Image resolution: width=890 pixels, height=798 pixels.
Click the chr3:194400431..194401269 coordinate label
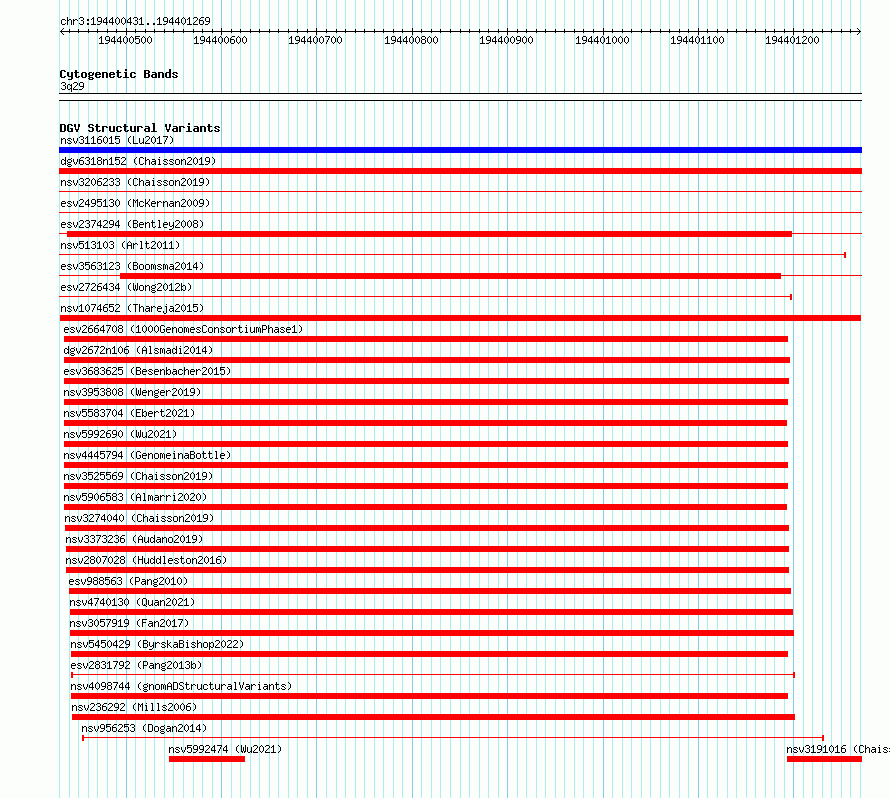click(135, 21)
